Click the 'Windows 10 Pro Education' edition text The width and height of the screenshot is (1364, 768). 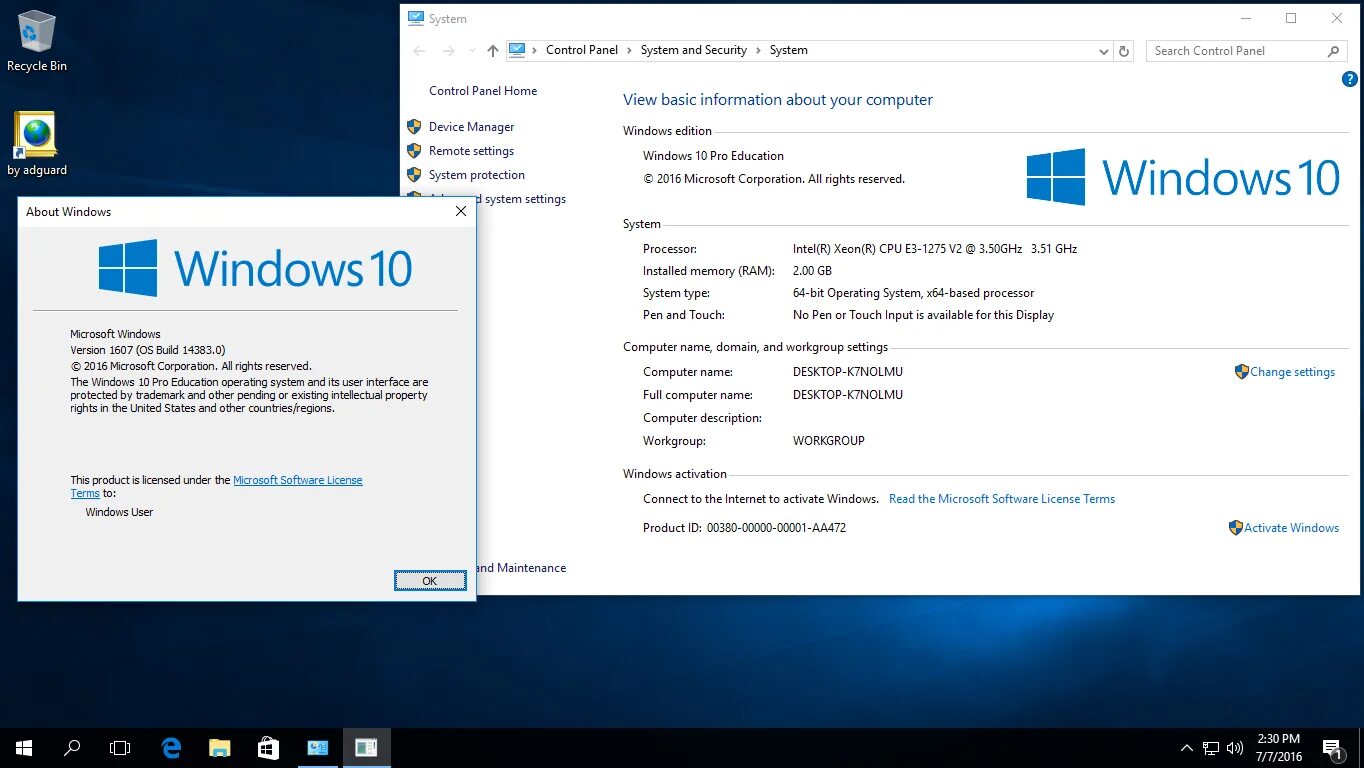[x=713, y=156]
